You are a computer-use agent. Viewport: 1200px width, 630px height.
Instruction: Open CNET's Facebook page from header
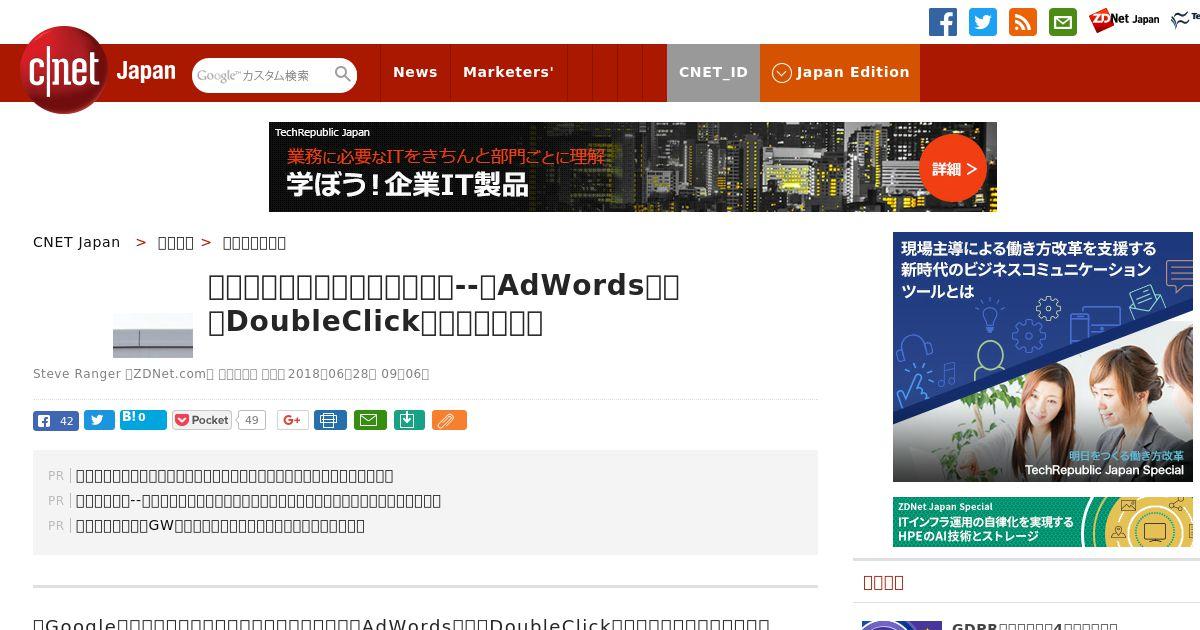pos(943,22)
